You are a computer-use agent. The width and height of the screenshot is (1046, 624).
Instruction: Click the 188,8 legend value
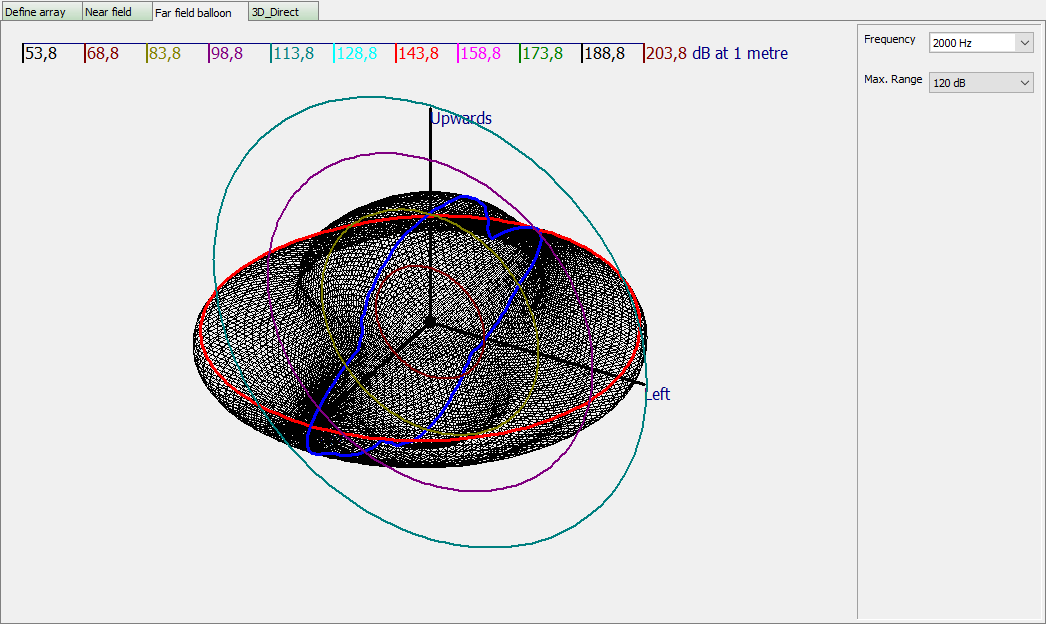pos(604,53)
